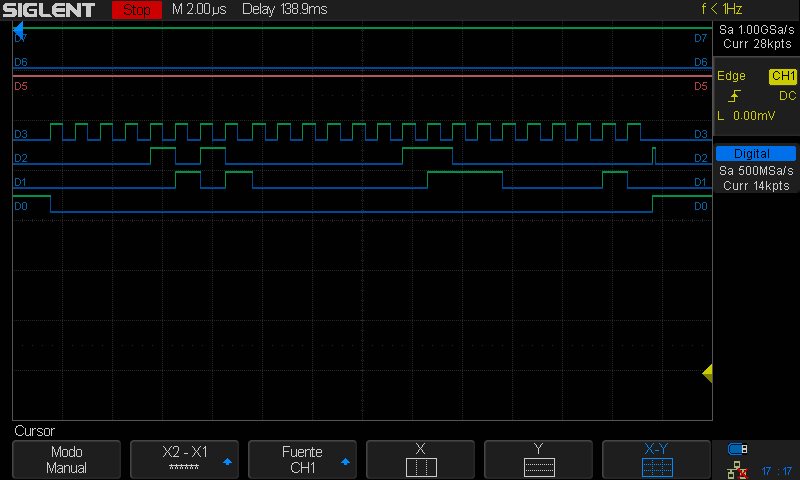
Task: Click the left D2 channel label
Action: 20,158
